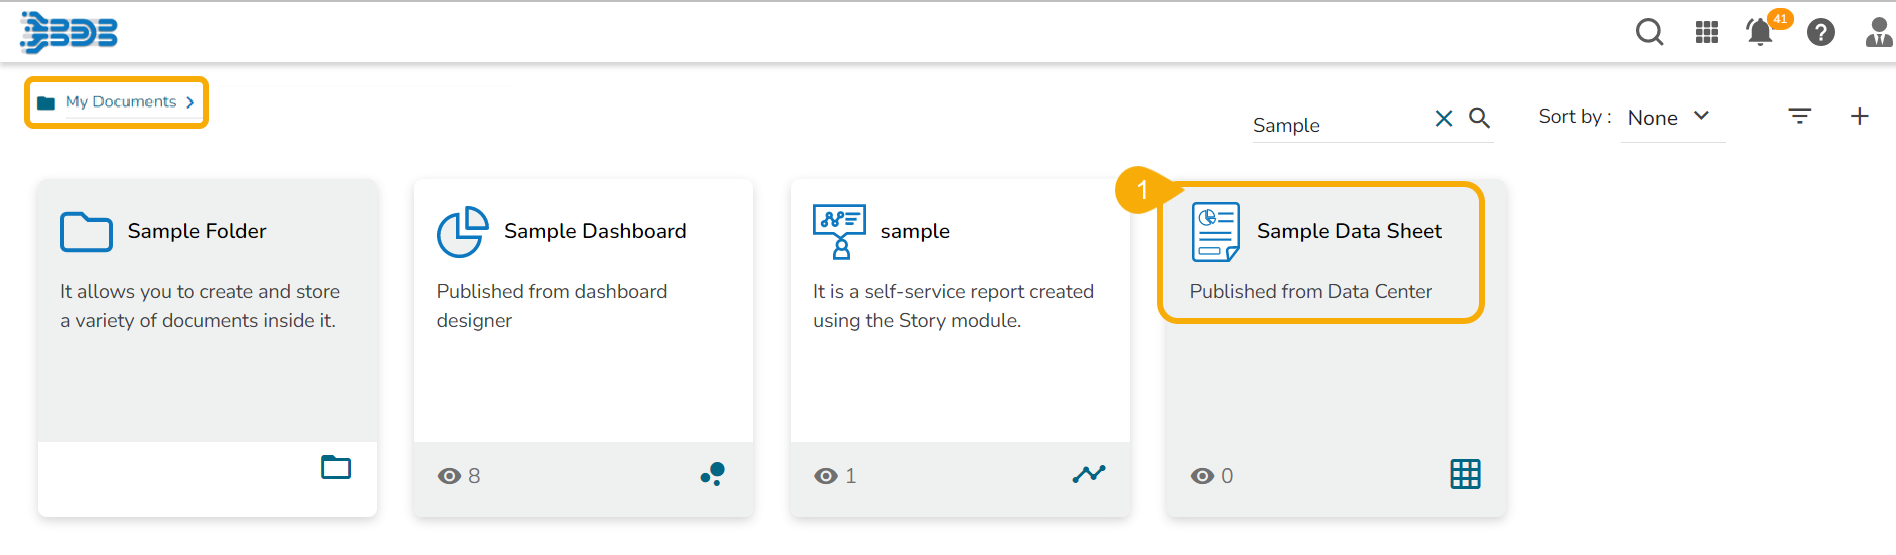Type in the Sample search field
This screenshot has width=1896, height=555.
(x=1337, y=125)
